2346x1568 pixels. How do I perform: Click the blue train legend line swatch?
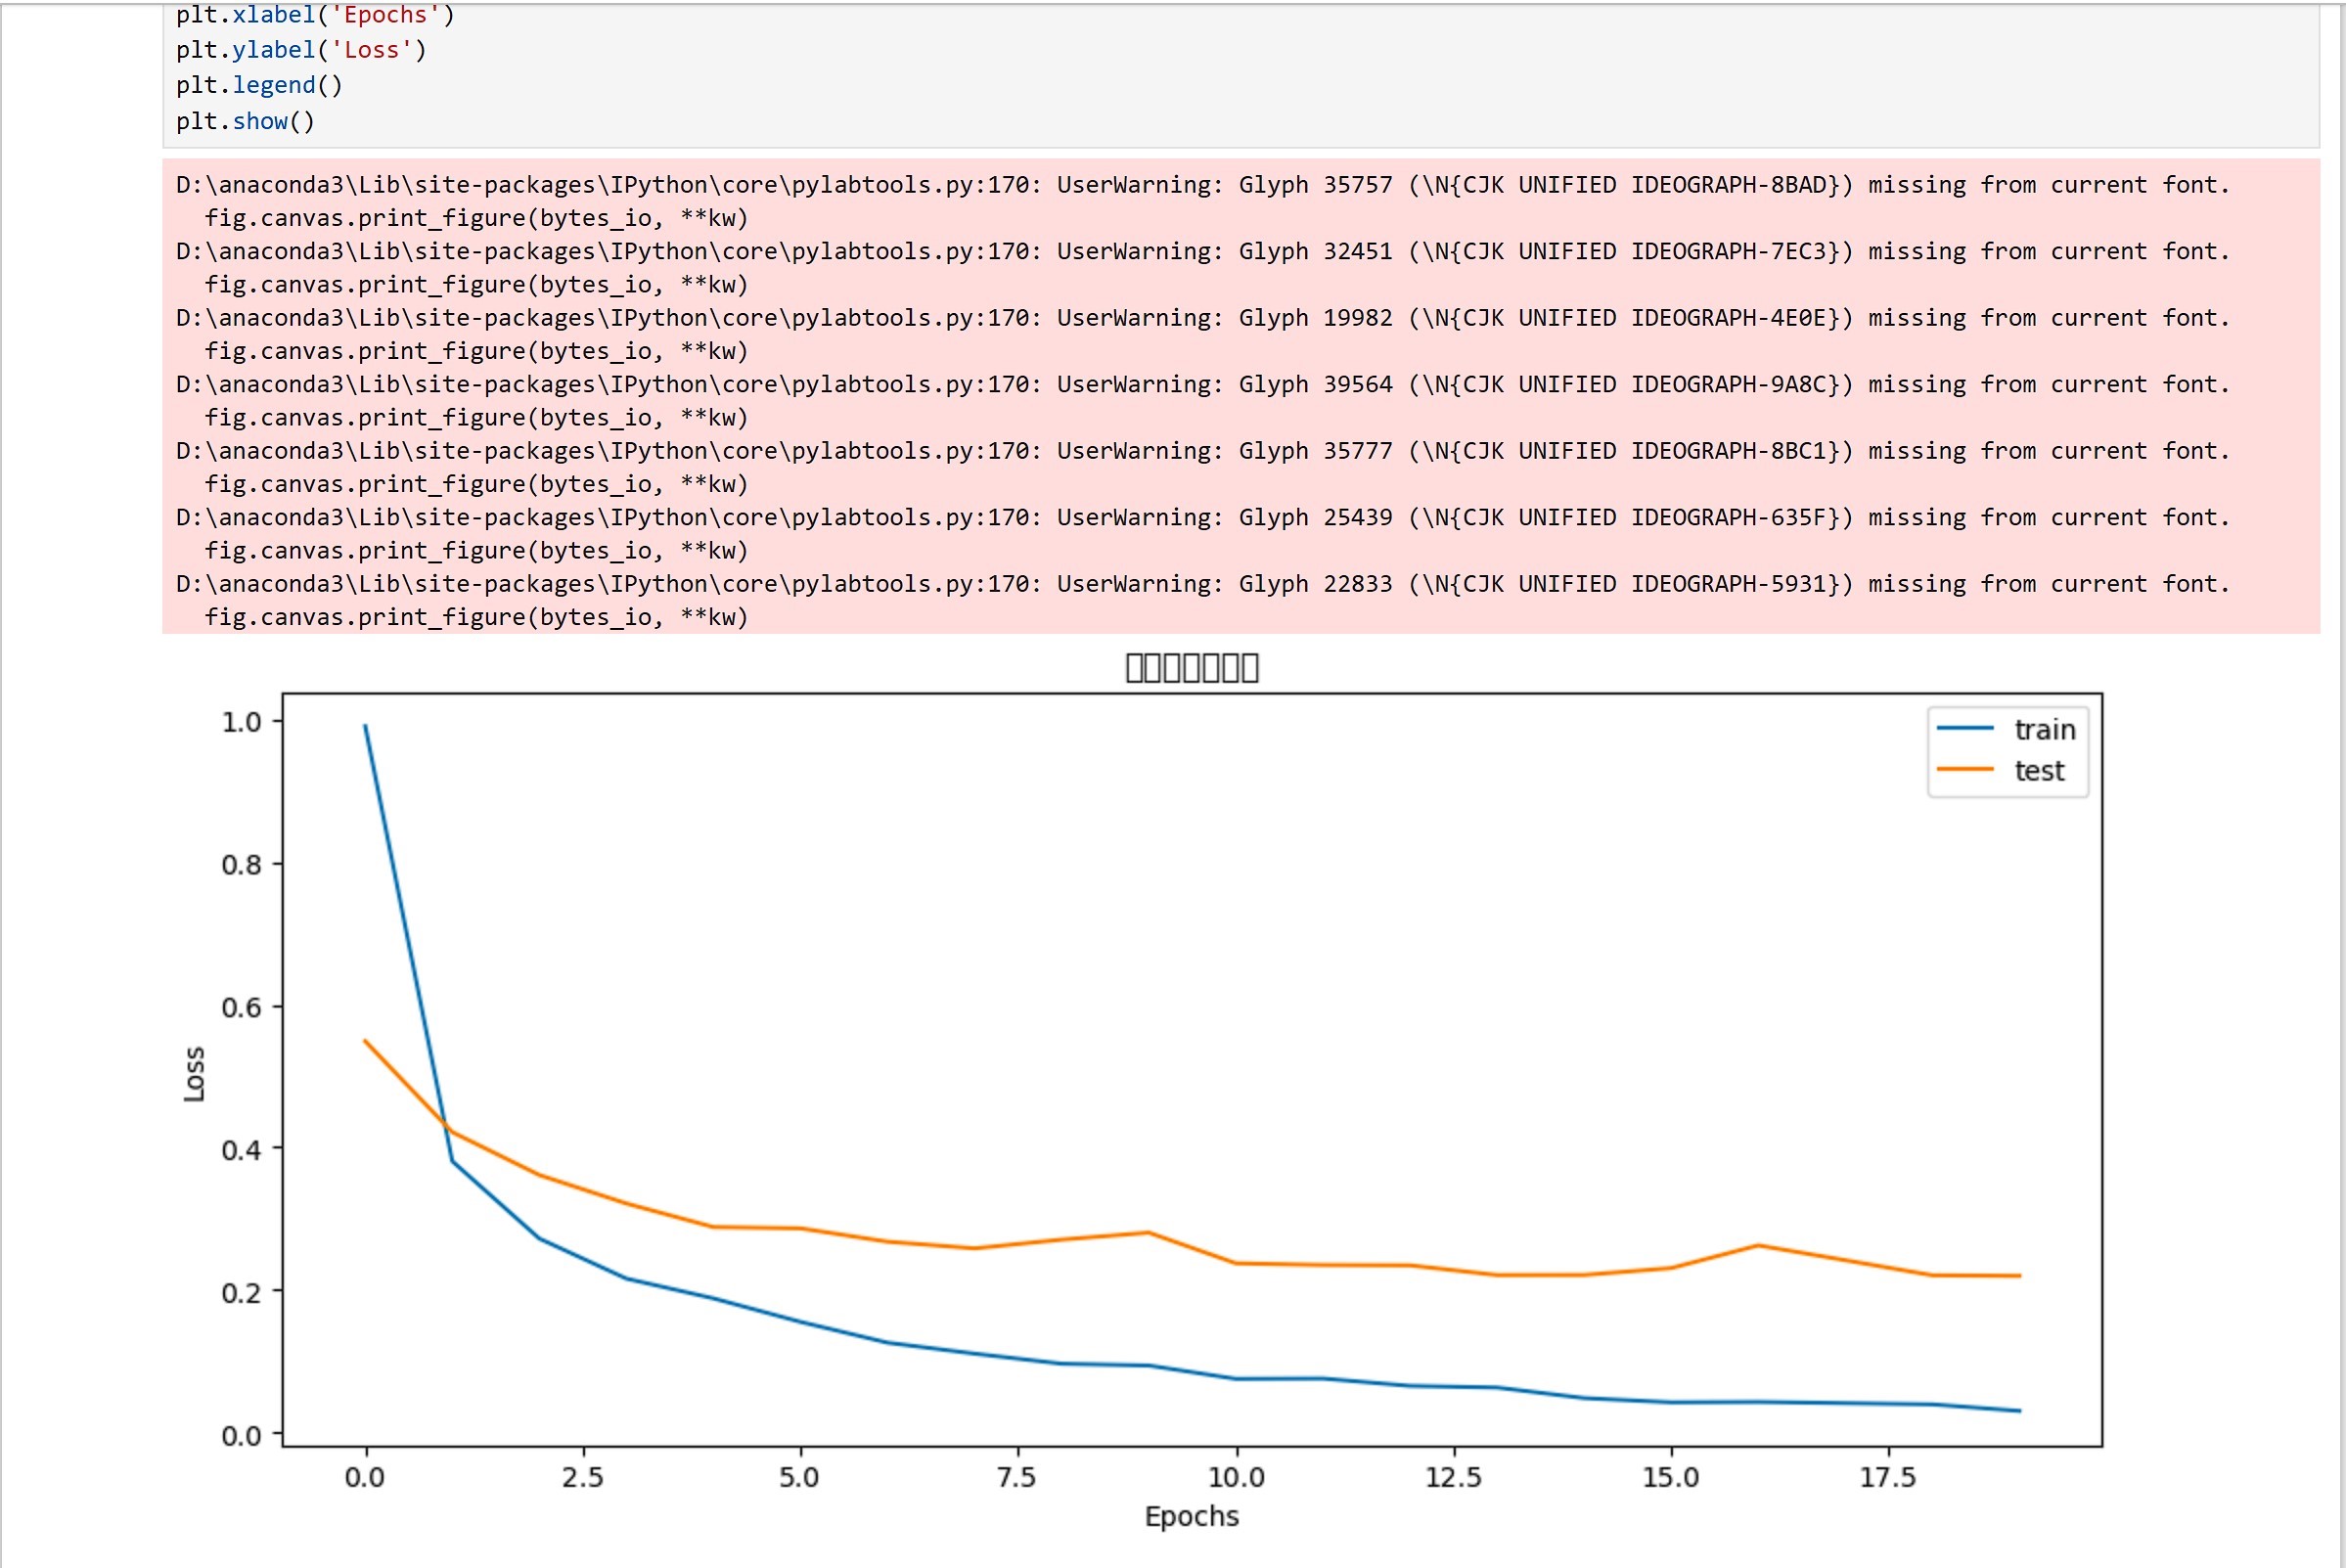1964,729
